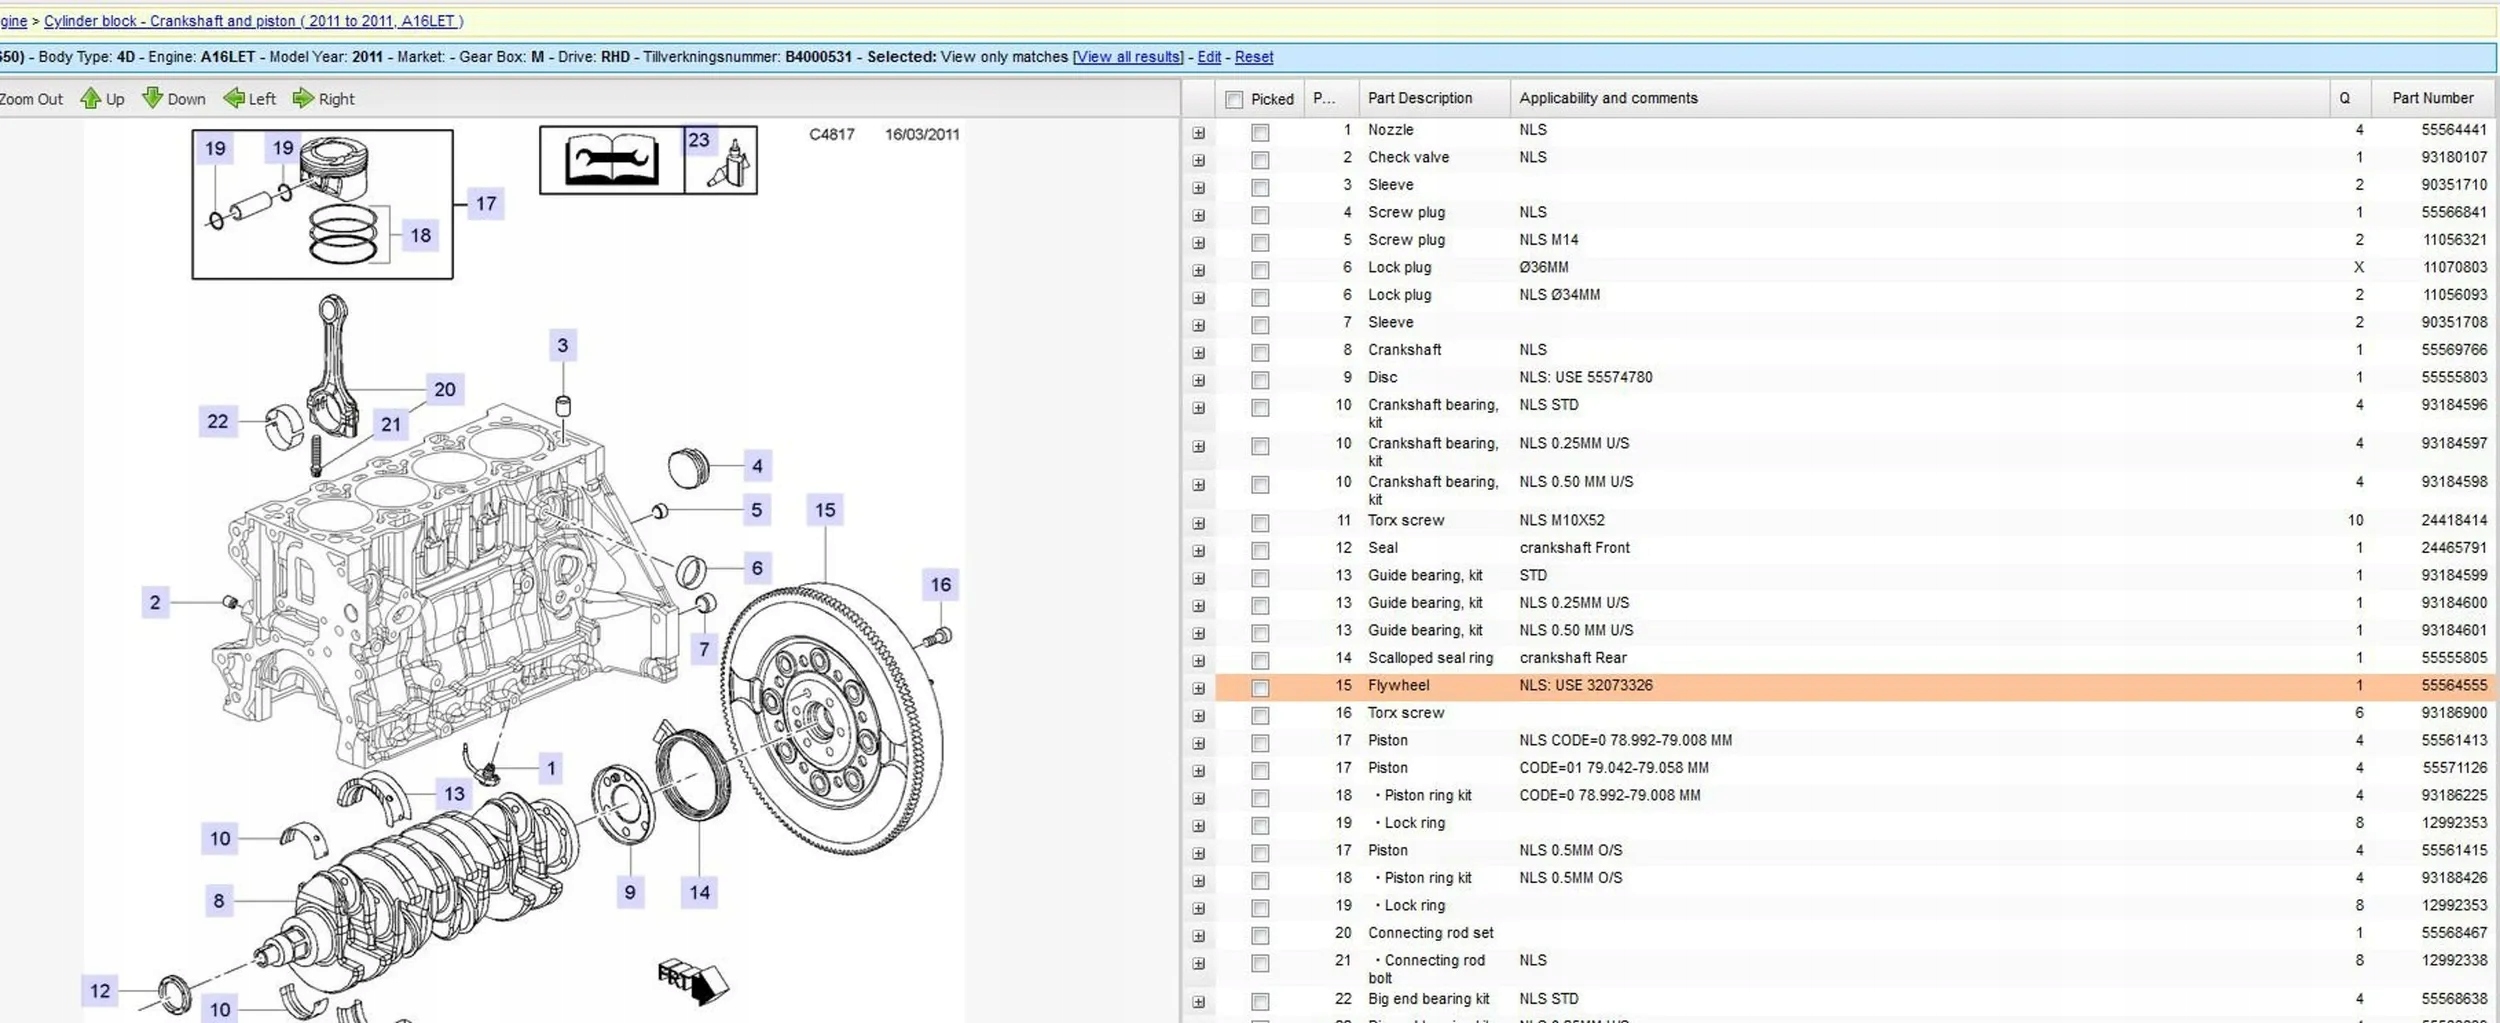2500x1023 pixels.
Task: Select callout 15 flywheel in diagram
Action: click(824, 510)
